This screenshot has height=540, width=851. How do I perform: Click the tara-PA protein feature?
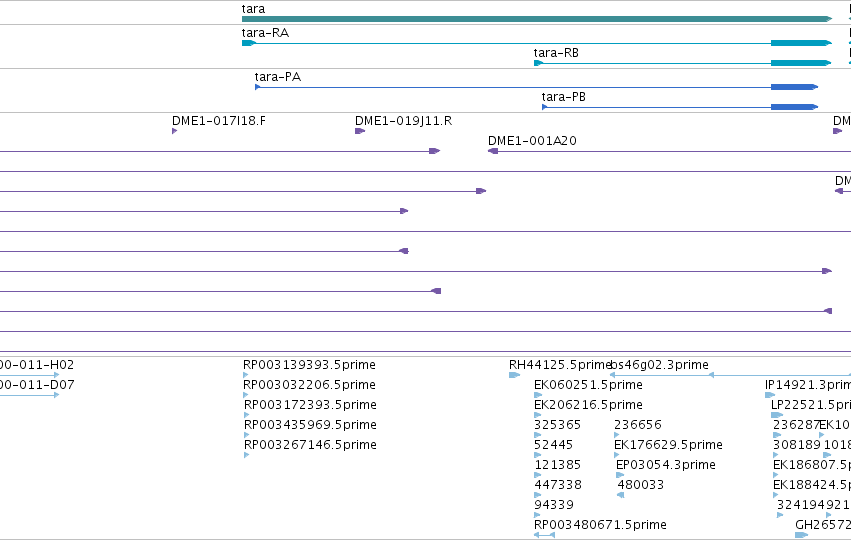pyautogui.click(x=537, y=87)
